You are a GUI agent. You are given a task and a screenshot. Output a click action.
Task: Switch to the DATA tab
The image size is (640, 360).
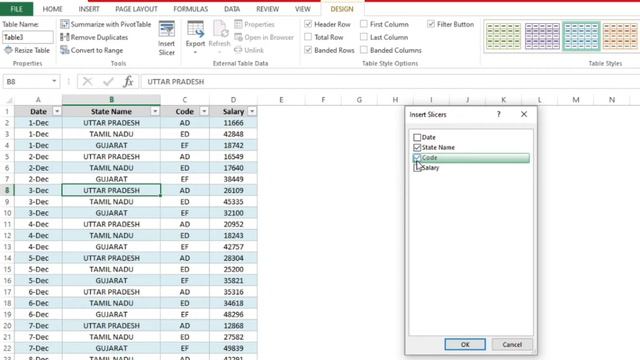232,9
